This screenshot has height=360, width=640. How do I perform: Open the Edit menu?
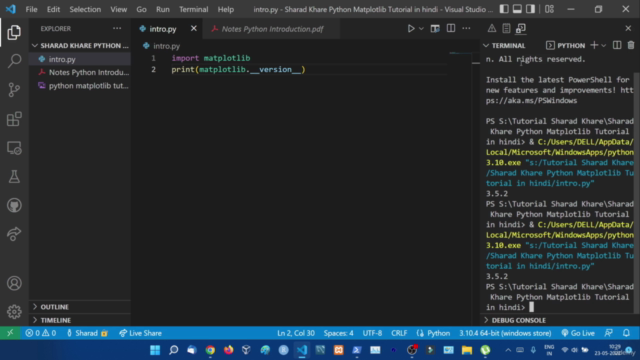pyautogui.click(x=53, y=9)
